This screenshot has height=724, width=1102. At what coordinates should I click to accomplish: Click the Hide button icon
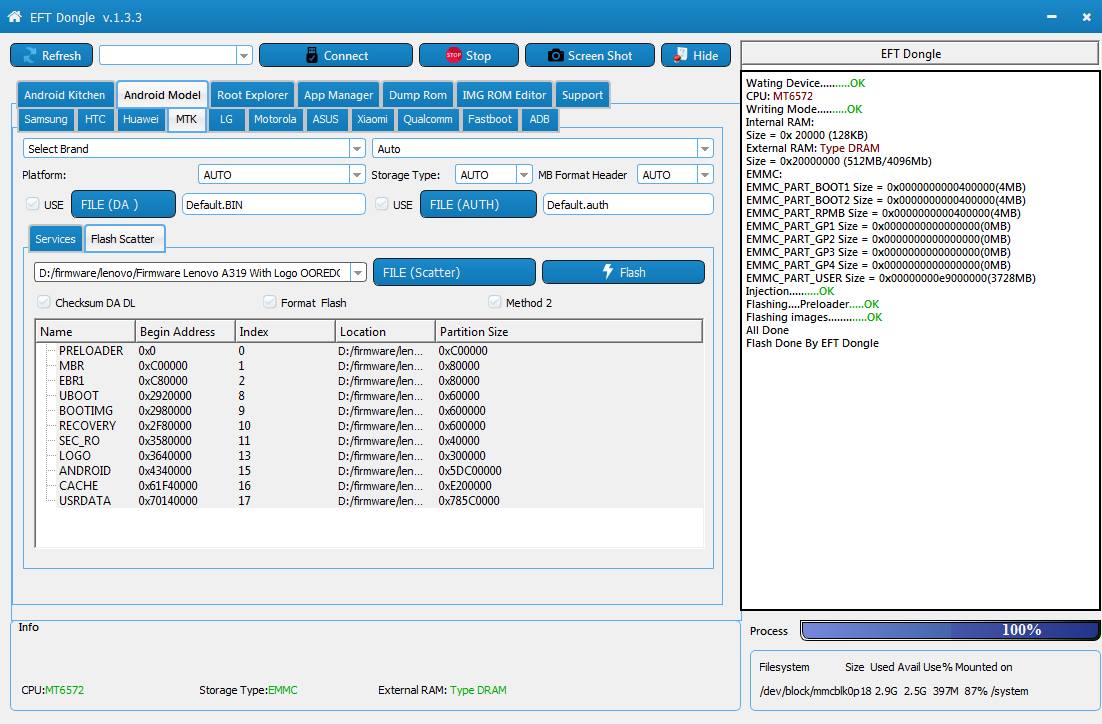tap(680, 55)
